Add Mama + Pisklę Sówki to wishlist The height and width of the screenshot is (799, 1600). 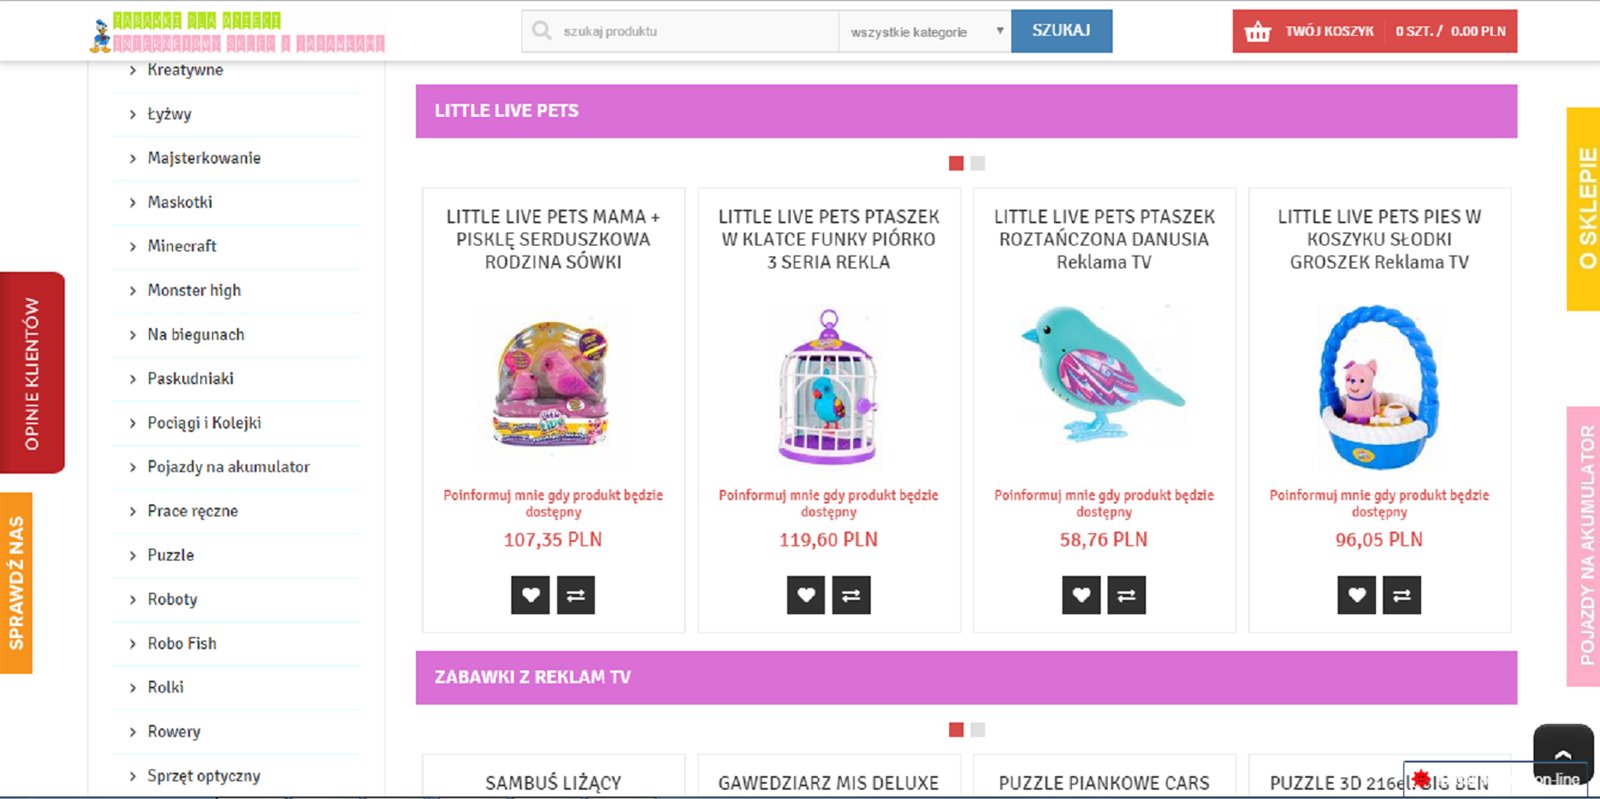pos(530,595)
